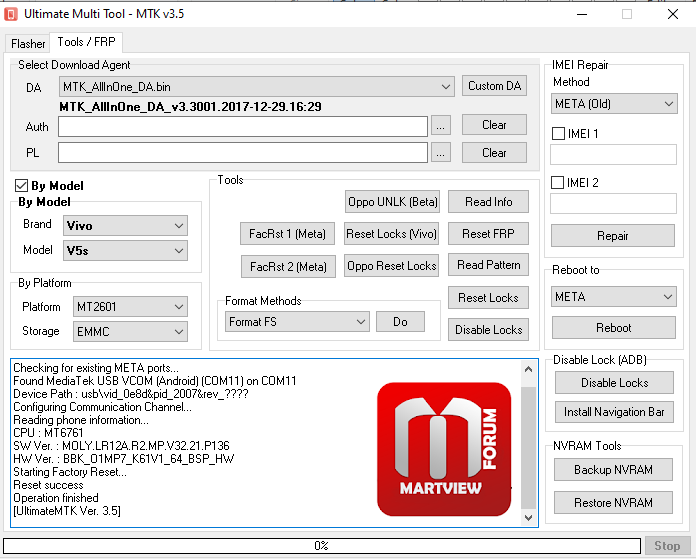This screenshot has width=696, height=559.
Task: Browse for an Auth file
Action: [440, 126]
